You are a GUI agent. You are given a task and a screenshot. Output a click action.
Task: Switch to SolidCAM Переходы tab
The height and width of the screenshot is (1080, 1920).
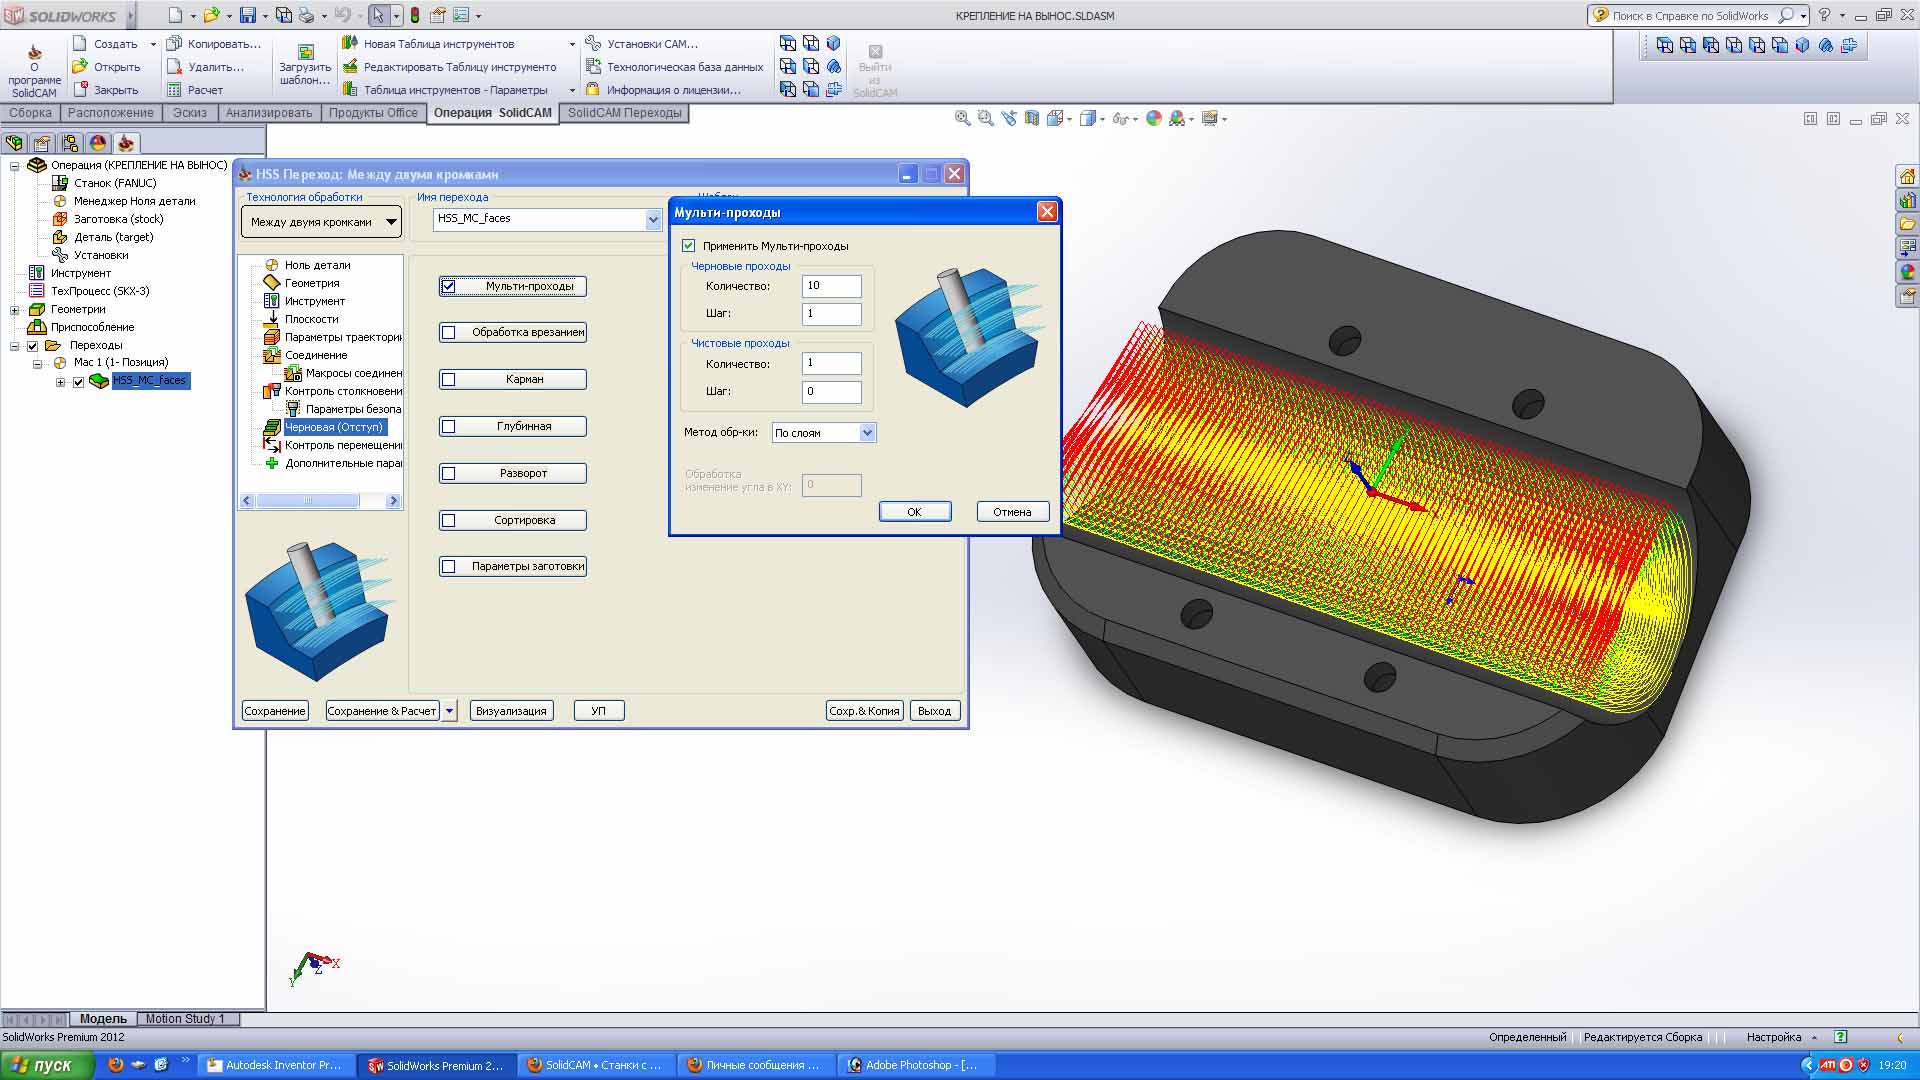pyautogui.click(x=624, y=113)
